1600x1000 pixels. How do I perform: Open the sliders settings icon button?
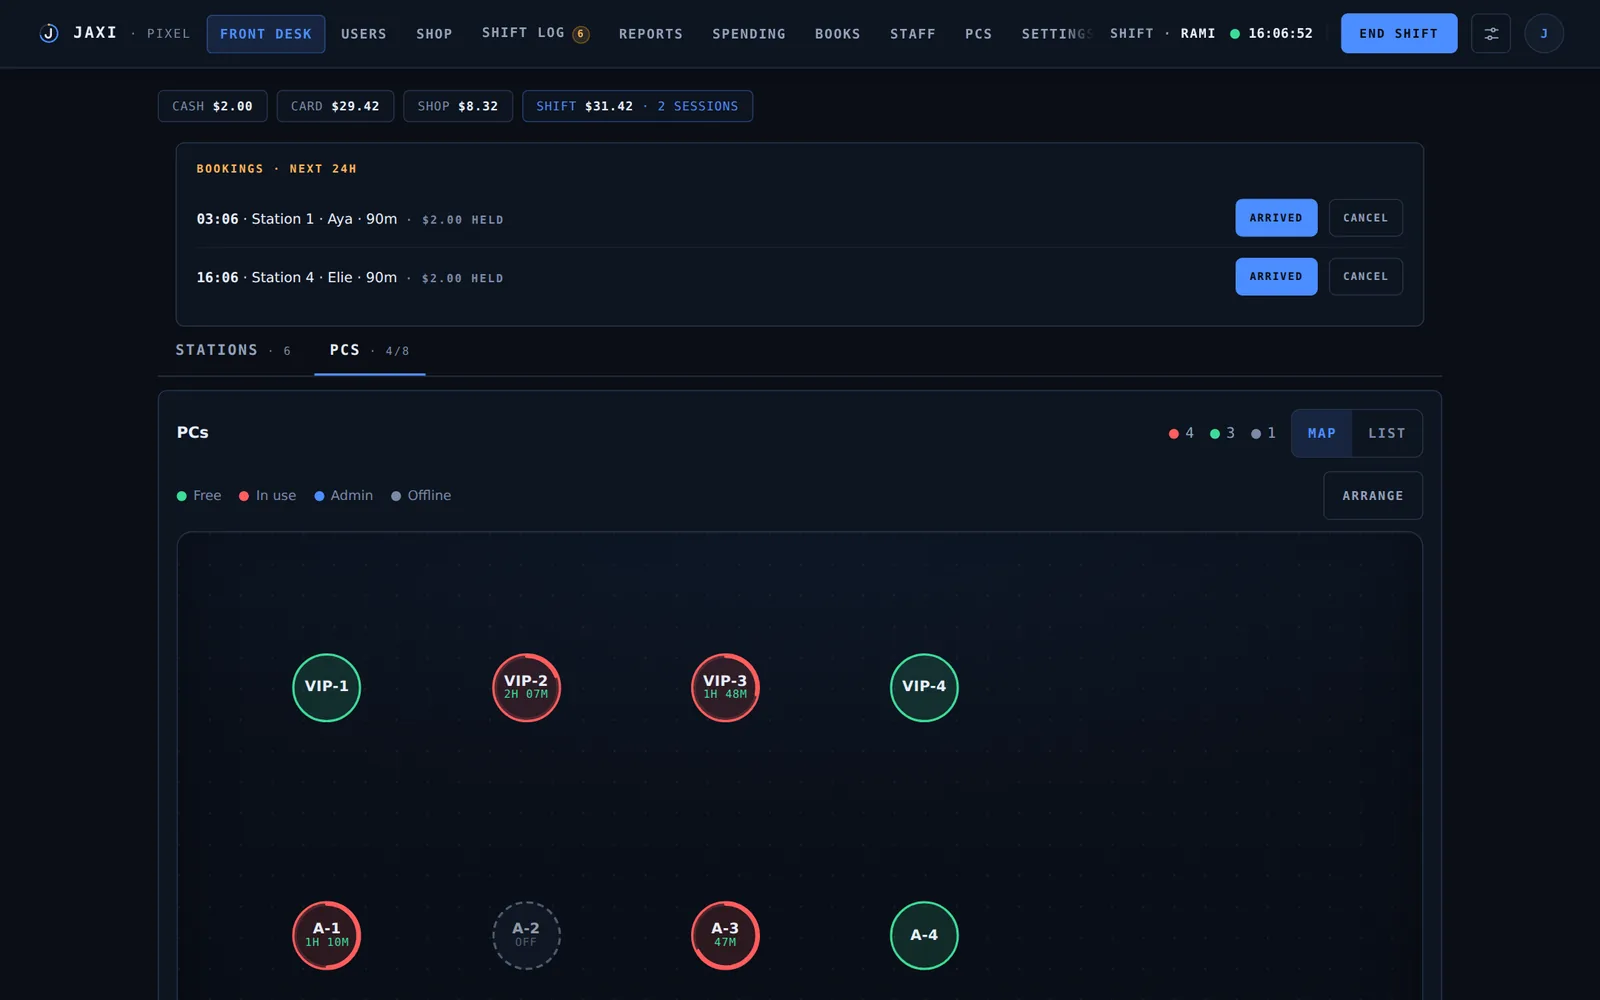coord(1490,33)
